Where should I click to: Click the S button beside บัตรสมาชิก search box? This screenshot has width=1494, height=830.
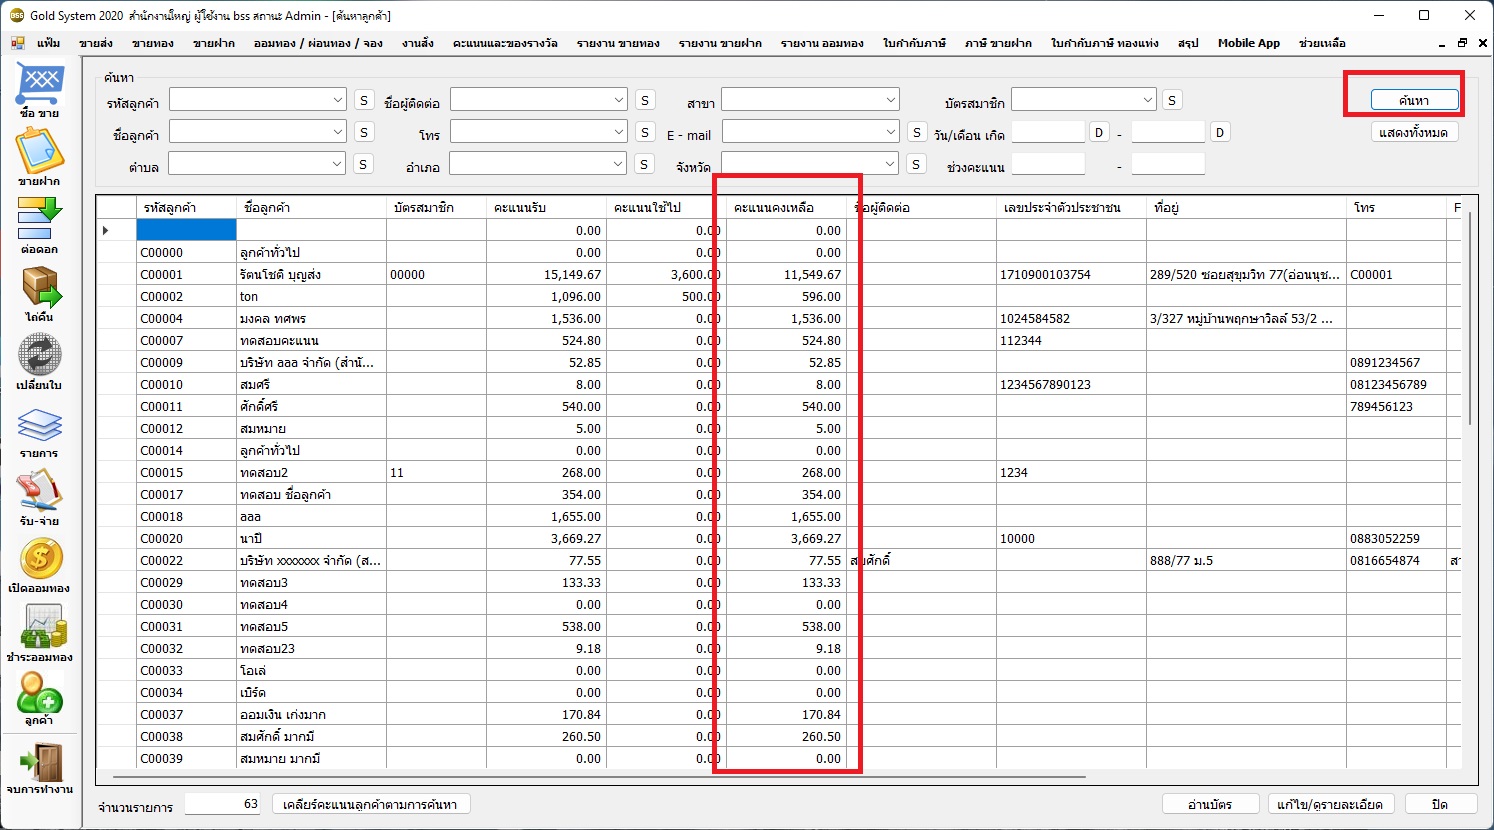[1172, 100]
